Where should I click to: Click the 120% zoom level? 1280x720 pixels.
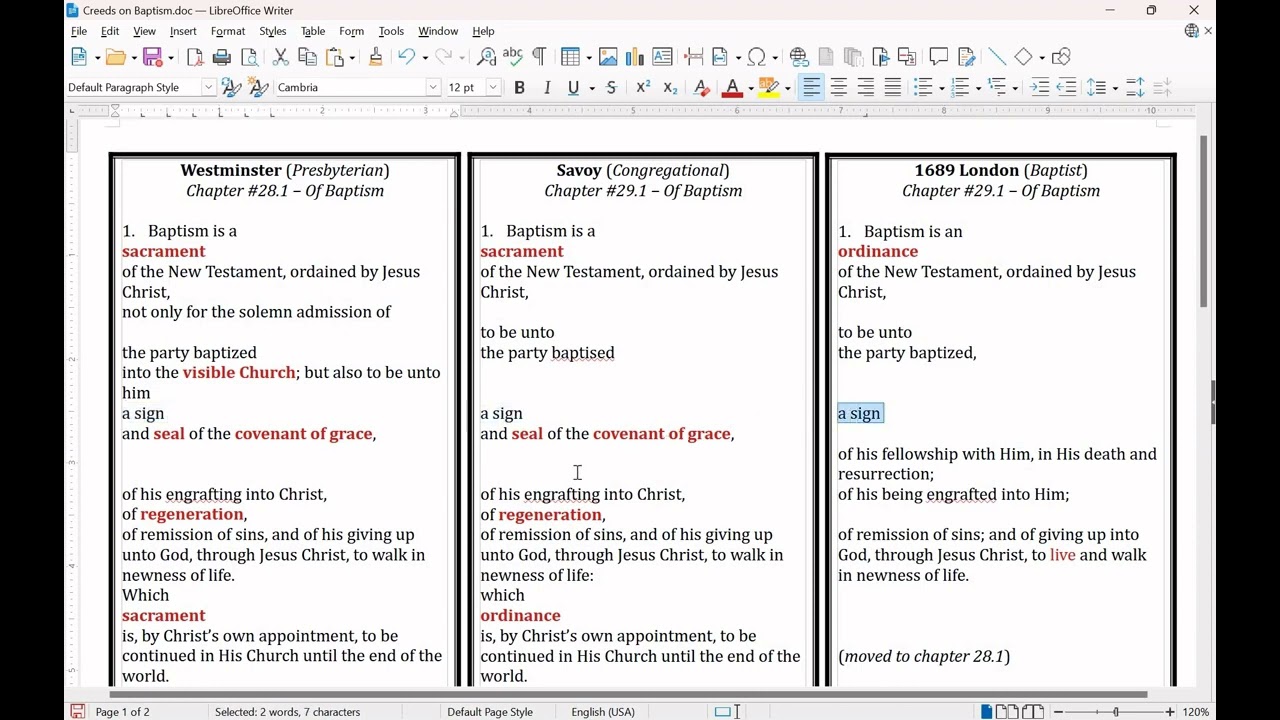pyautogui.click(x=1196, y=712)
